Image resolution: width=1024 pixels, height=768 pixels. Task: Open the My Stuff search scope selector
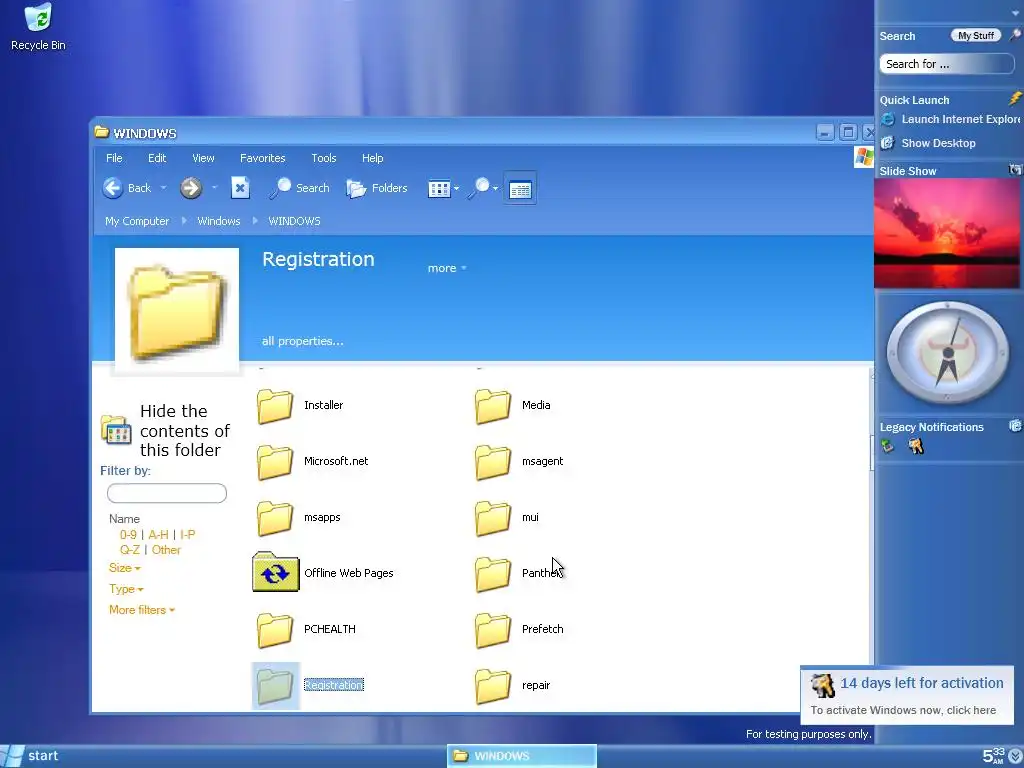click(x=976, y=36)
